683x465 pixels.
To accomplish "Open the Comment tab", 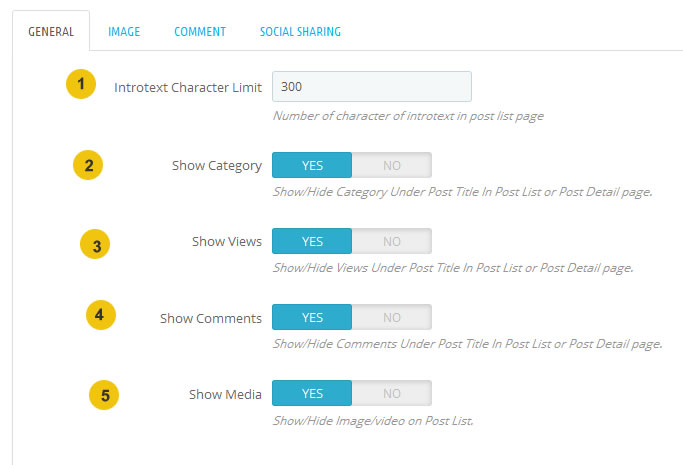I will point(200,32).
